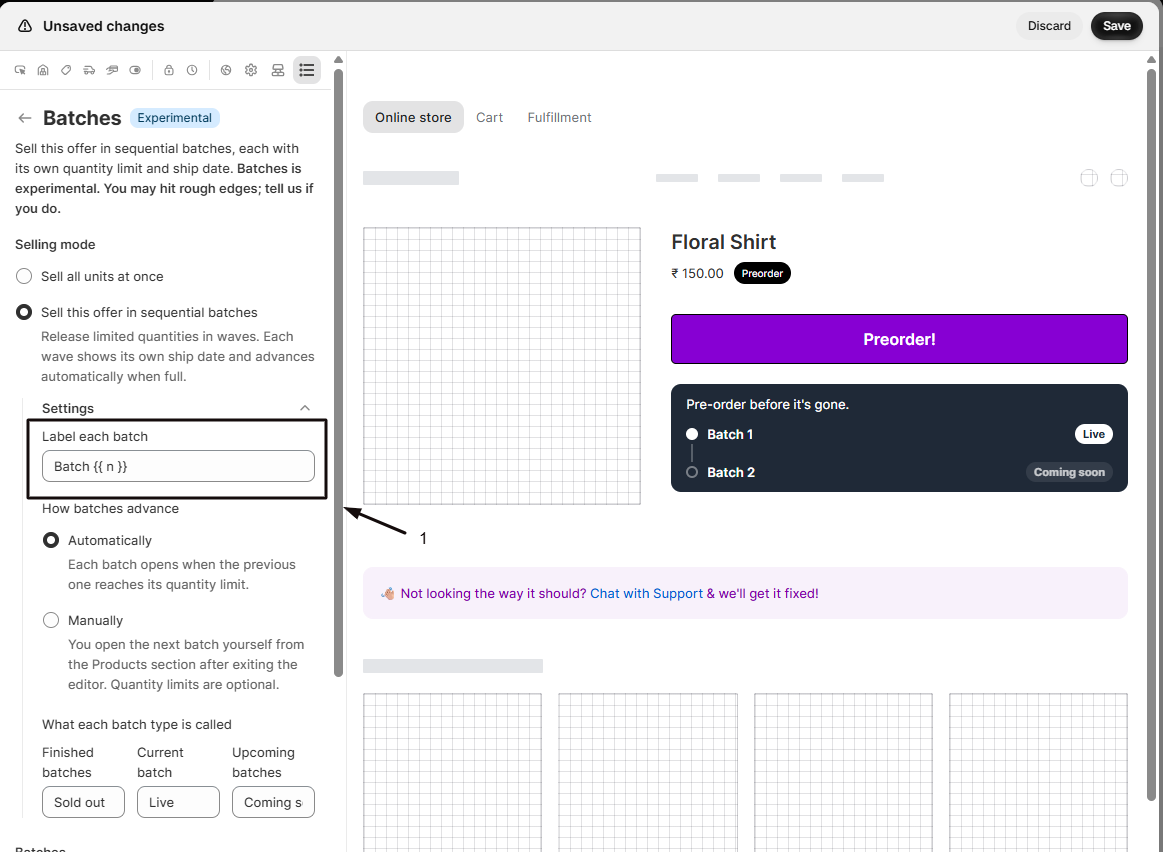Click the preview pane scrollbar thumb
Screen dimensions: 1163x852
pyautogui.click(x=1151, y=434)
